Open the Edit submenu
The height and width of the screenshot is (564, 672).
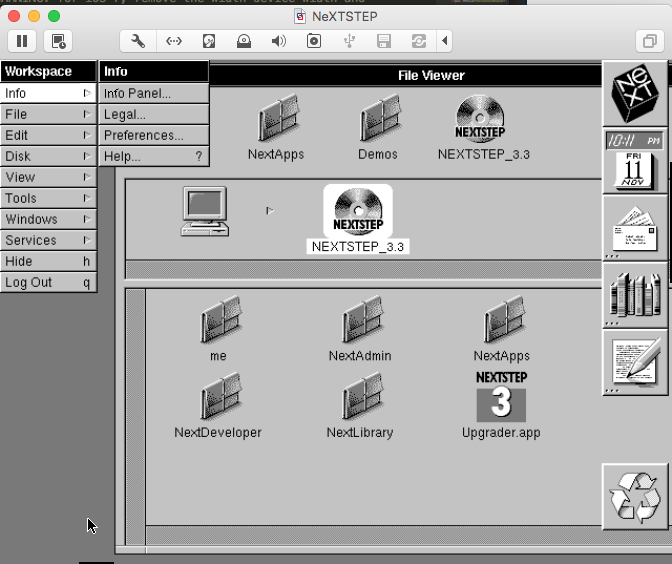tap(48, 135)
